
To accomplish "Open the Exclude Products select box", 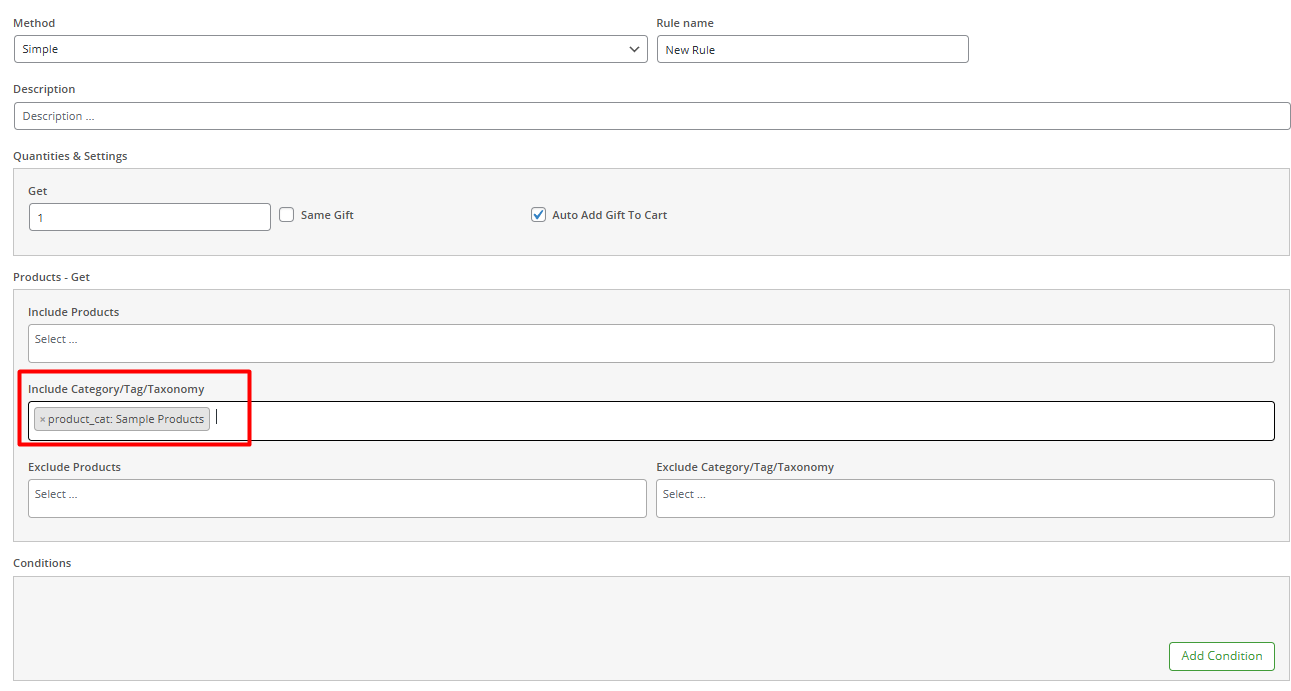I will coord(337,498).
